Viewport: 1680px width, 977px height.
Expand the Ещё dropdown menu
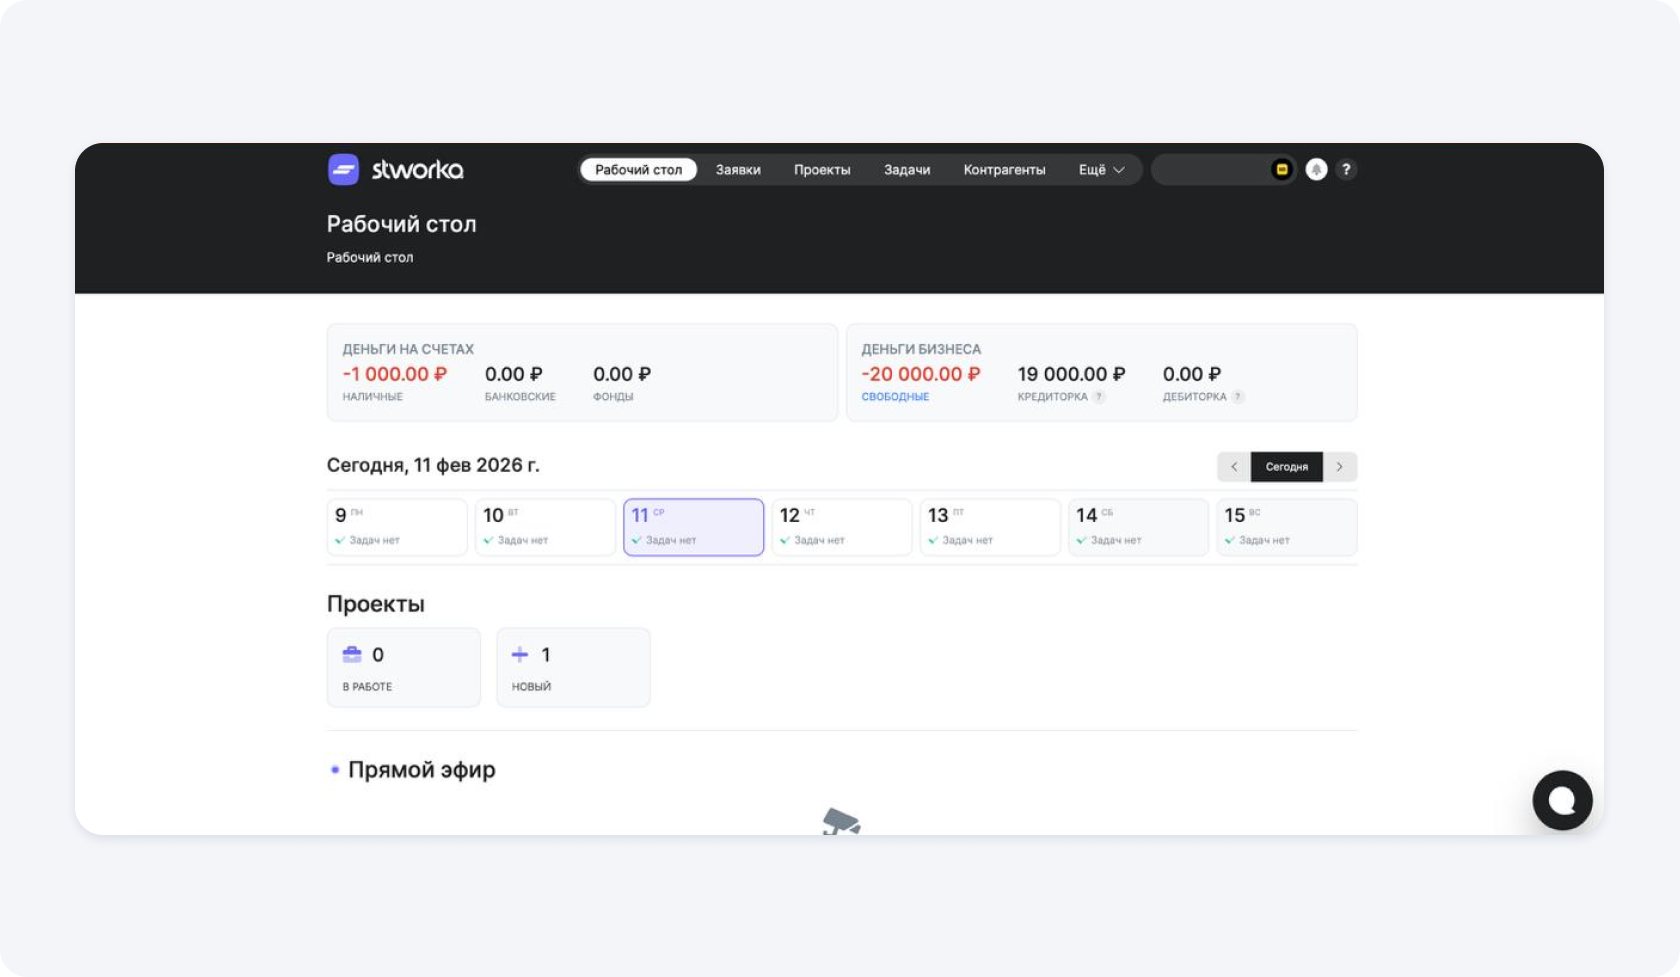[x=1101, y=170]
